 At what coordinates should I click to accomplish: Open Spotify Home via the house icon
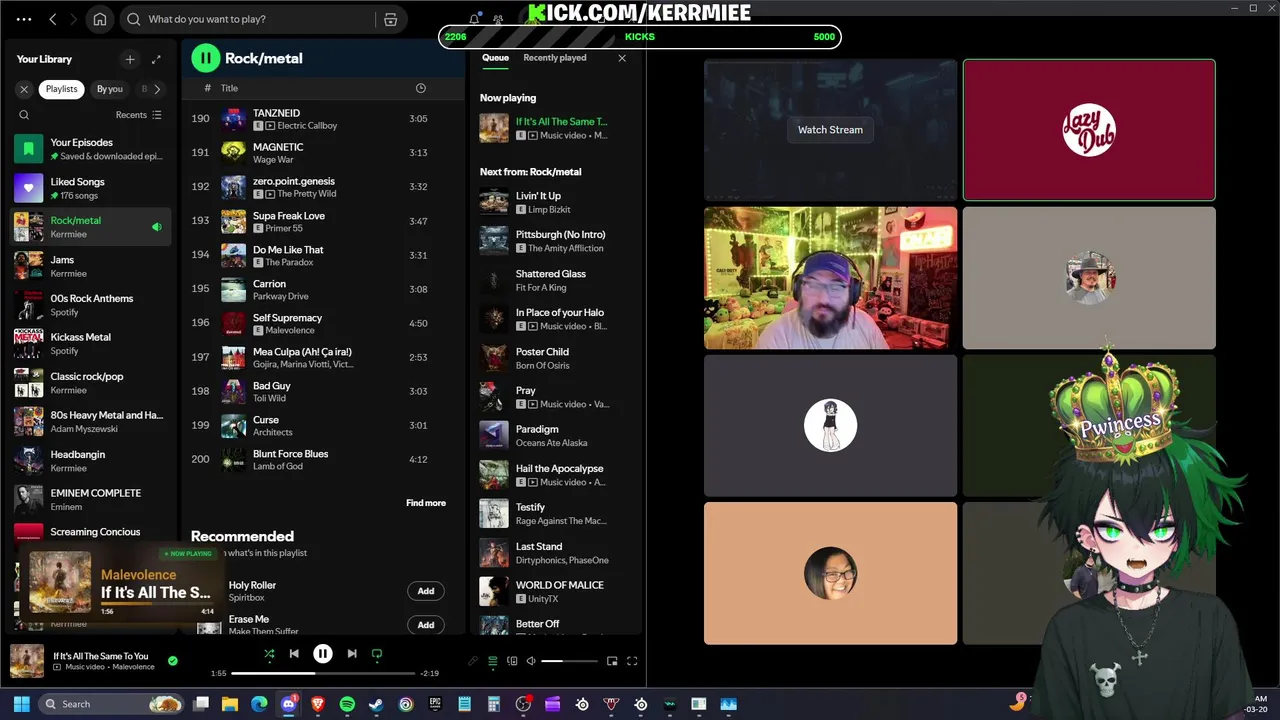[x=100, y=19]
